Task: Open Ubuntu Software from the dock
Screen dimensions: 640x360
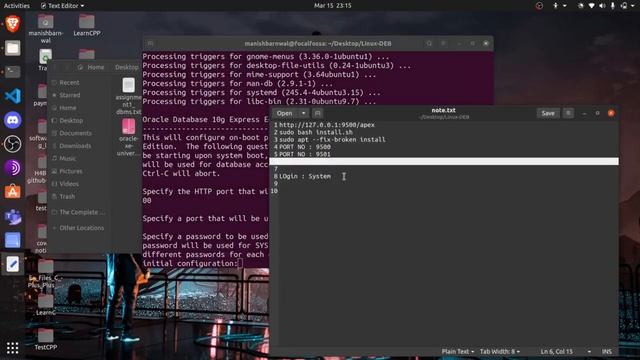Action: (13, 192)
